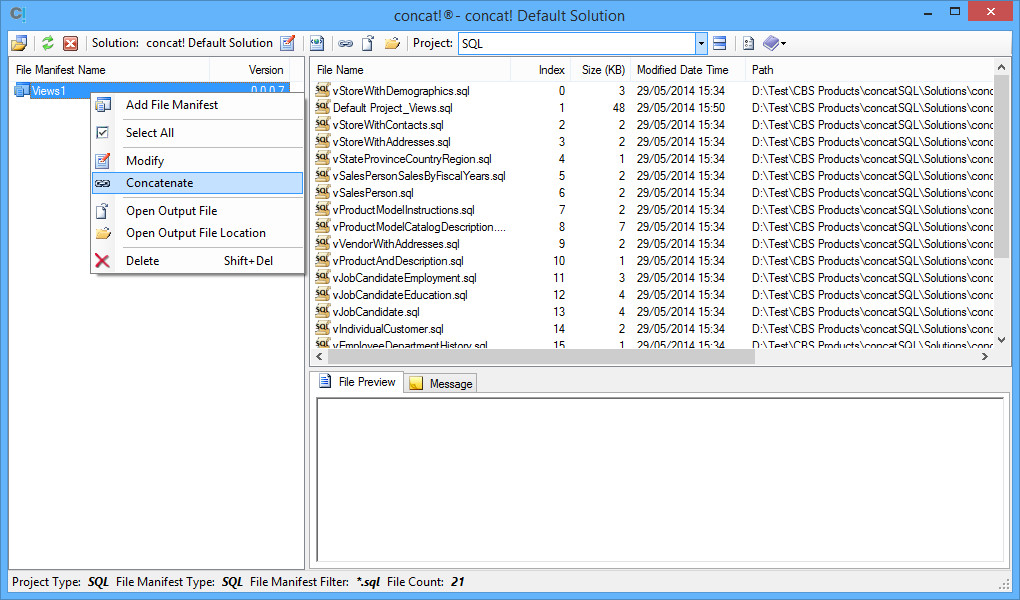This screenshot has width=1020, height=600.
Task: Click the Modify pencil menu icon
Action: coord(103,161)
